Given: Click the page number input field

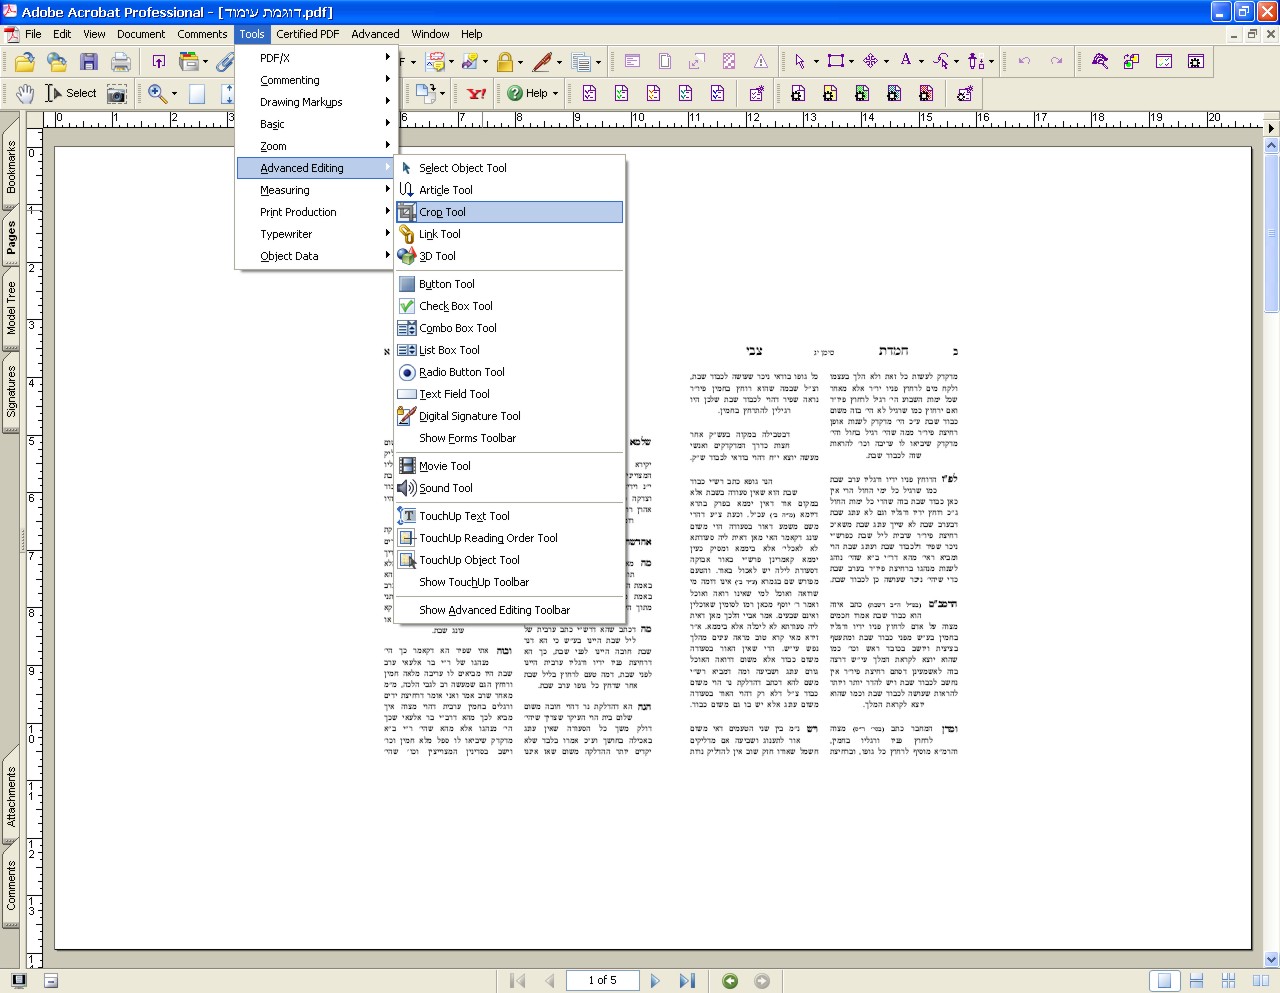Looking at the screenshot, I should pos(602,981).
